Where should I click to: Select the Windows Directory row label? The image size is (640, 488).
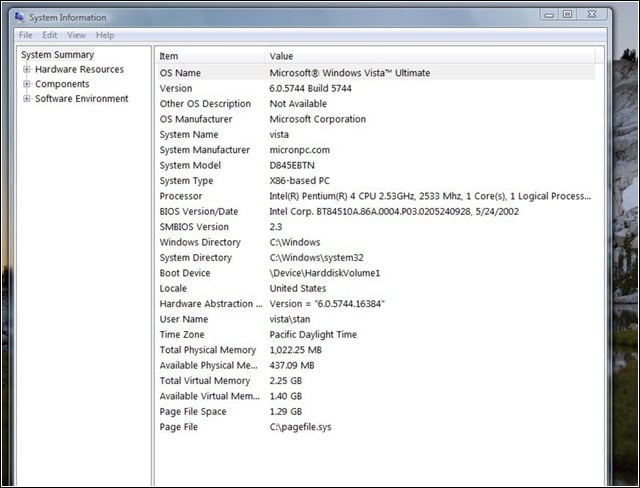pyautogui.click(x=200, y=242)
